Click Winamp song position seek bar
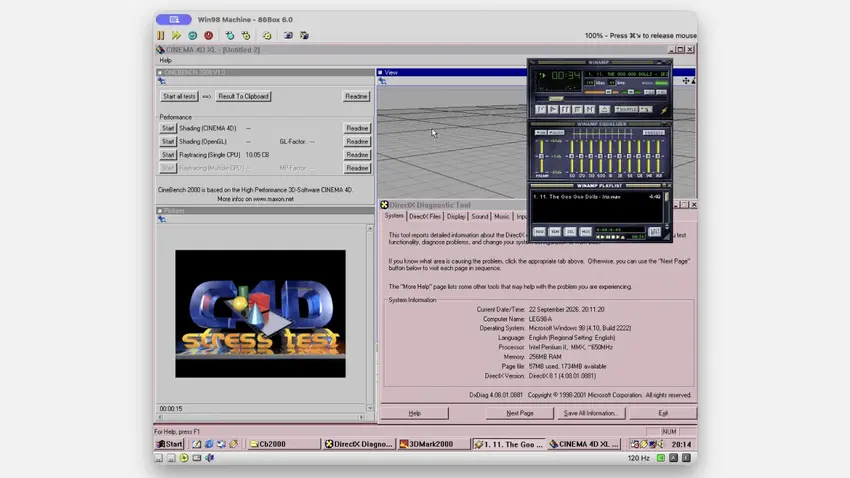This screenshot has width=850, height=478. click(x=601, y=98)
